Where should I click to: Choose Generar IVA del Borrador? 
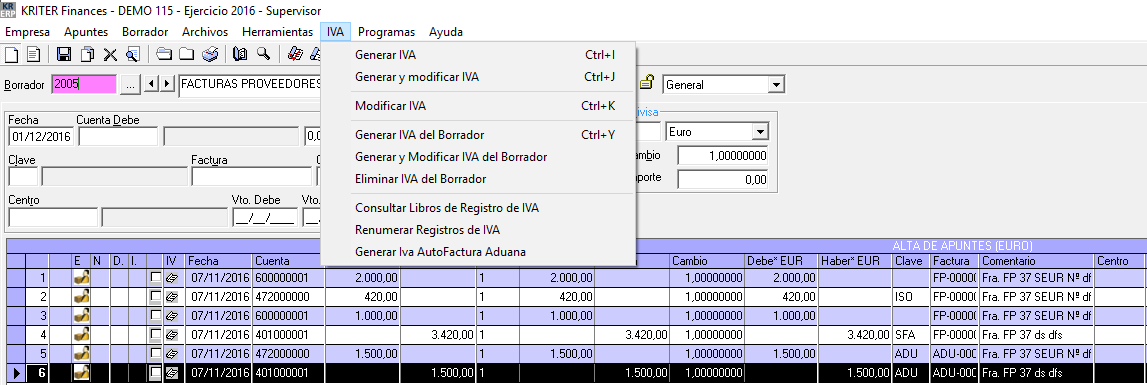pyautogui.click(x=478, y=135)
